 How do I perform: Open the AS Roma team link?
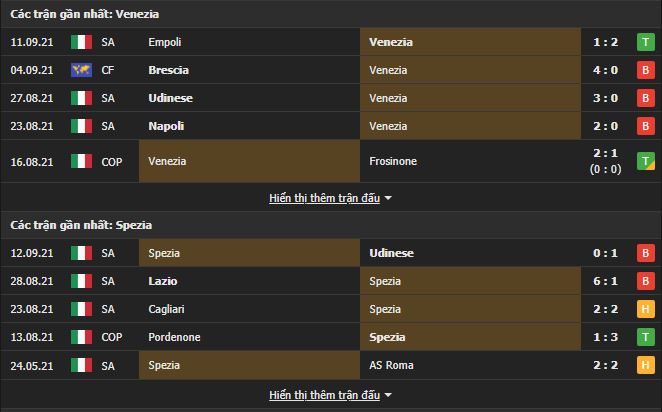(x=391, y=365)
